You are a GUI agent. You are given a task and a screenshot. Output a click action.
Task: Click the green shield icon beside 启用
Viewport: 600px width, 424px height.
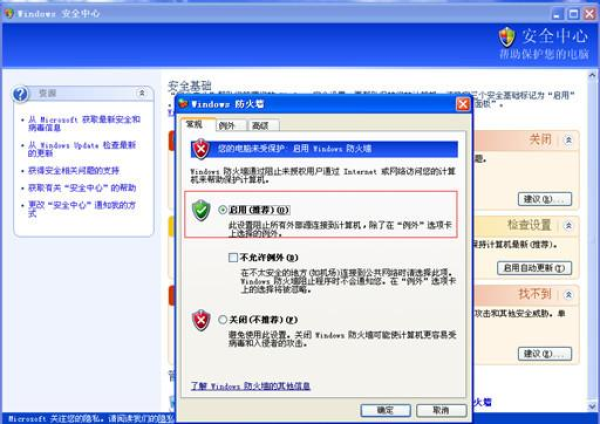(201, 210)
